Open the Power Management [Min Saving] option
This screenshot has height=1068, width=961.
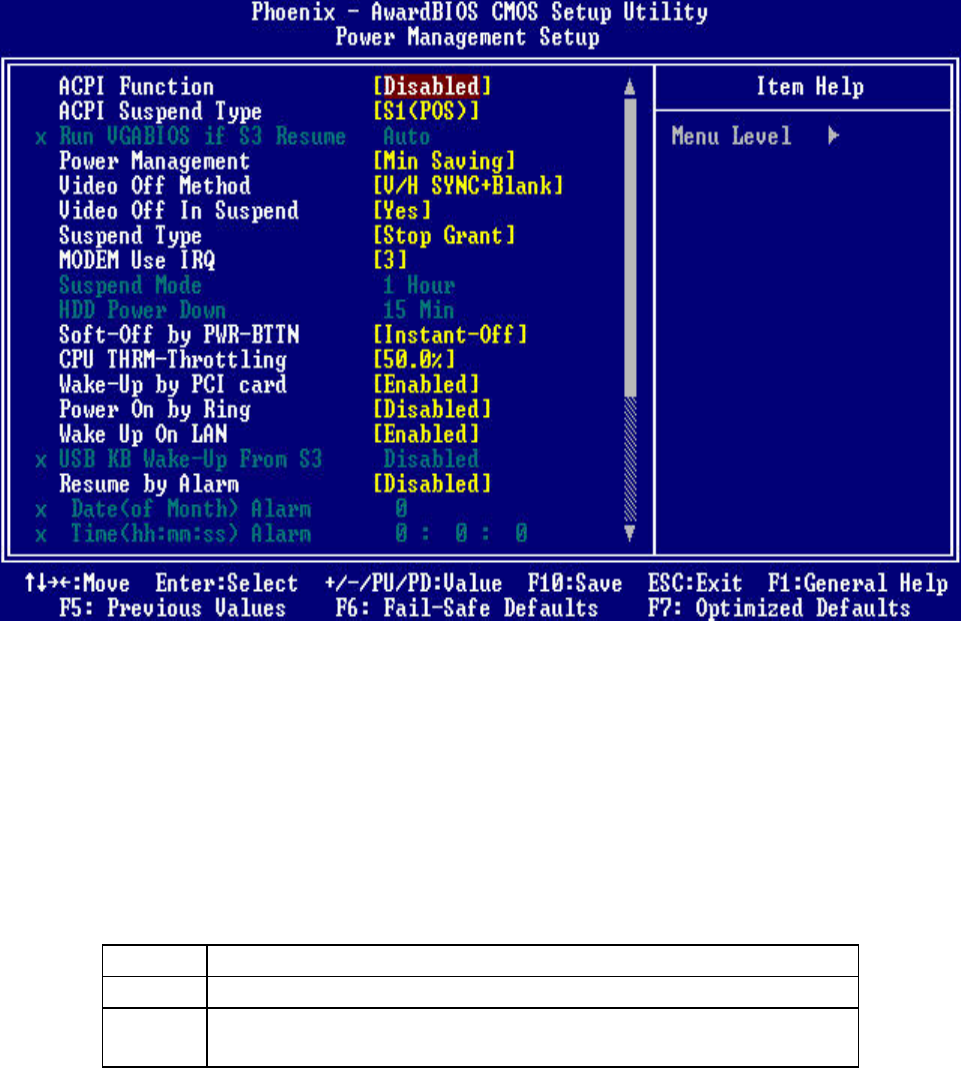pyautogui.click(x=444, y=161)
